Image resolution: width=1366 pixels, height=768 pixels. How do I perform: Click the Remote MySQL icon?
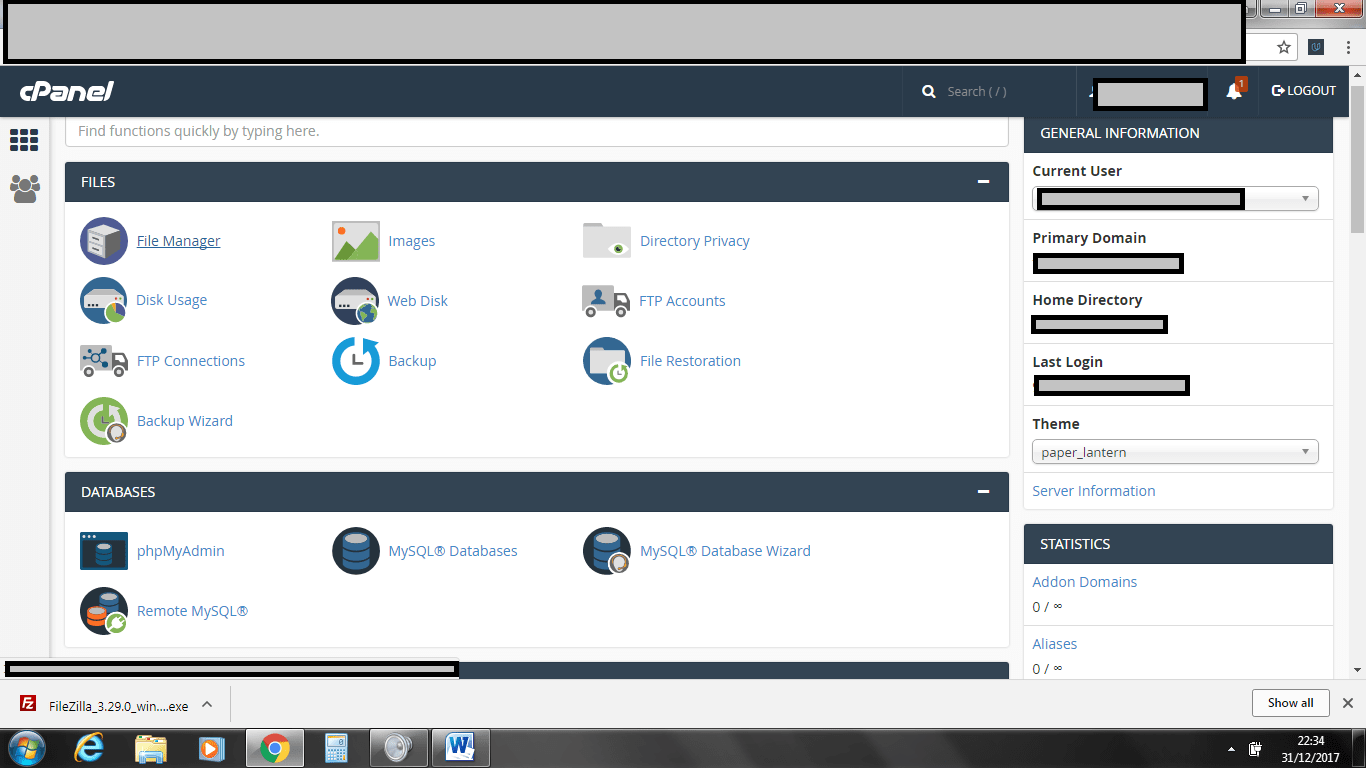(x=104, y=611)
